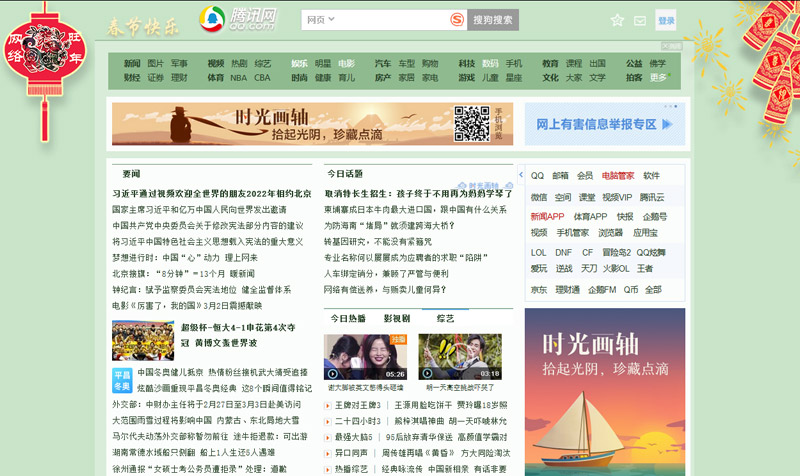The image size is (800, 476).
Task: Open the 应用宝 link
Action: tap(645, 233)
